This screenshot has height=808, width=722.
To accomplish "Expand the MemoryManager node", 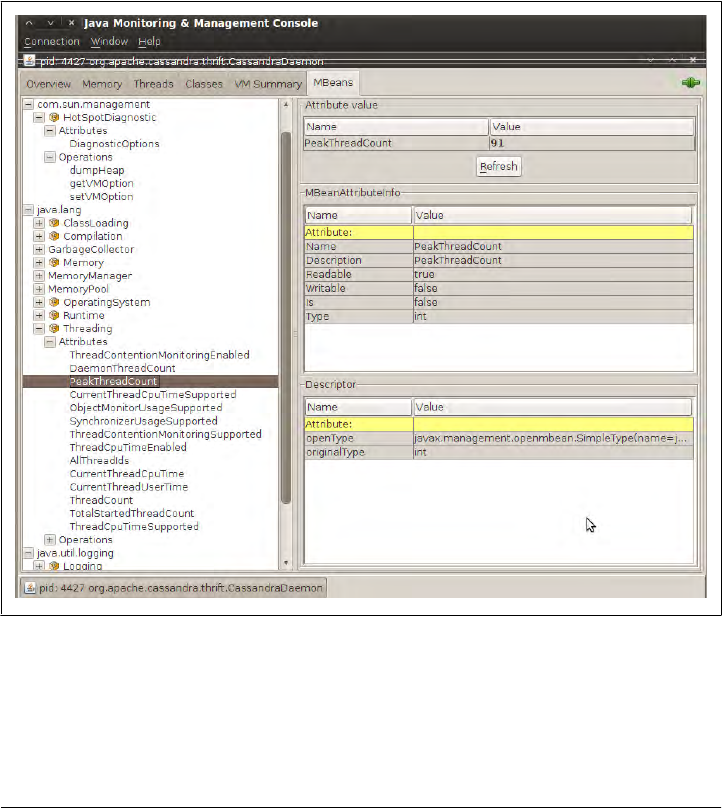I will (39, 276).
